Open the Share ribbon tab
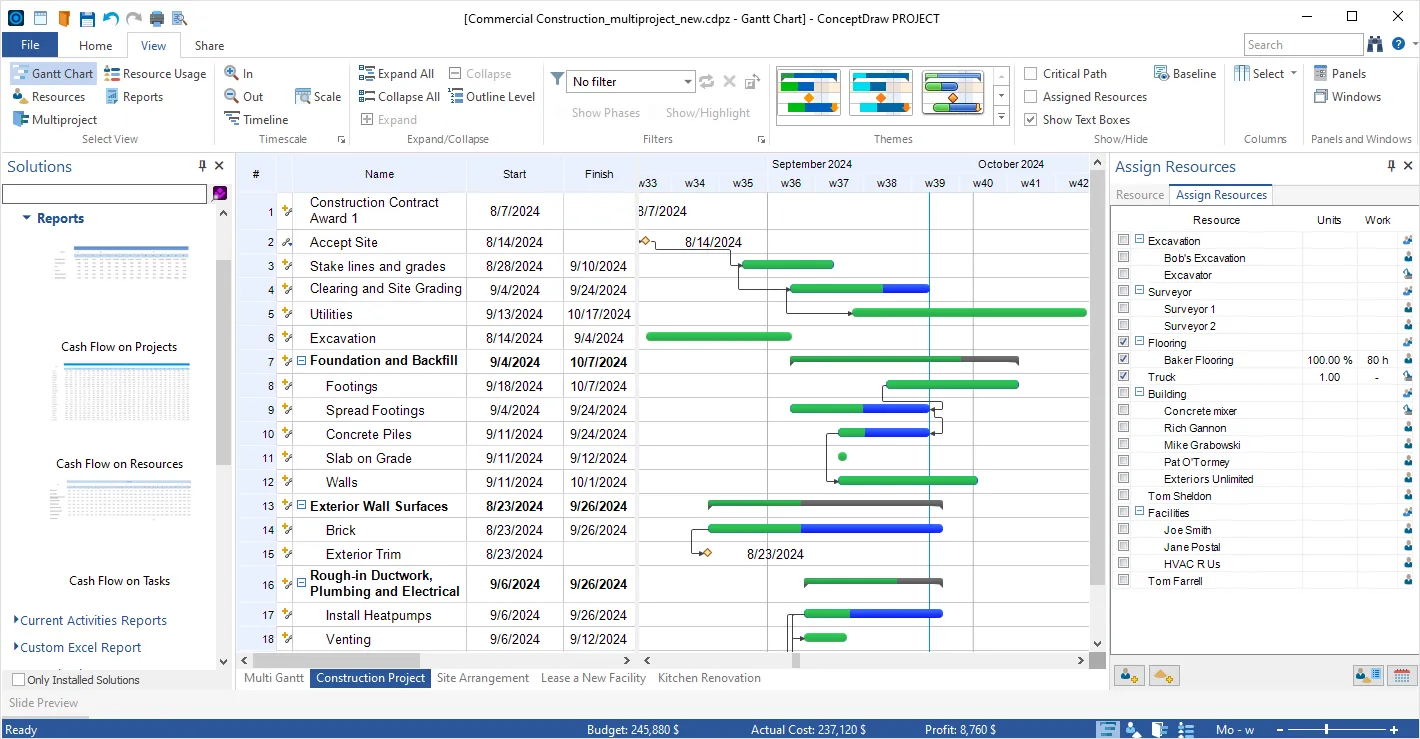The image size is (1420, 739). pos(209,46)
